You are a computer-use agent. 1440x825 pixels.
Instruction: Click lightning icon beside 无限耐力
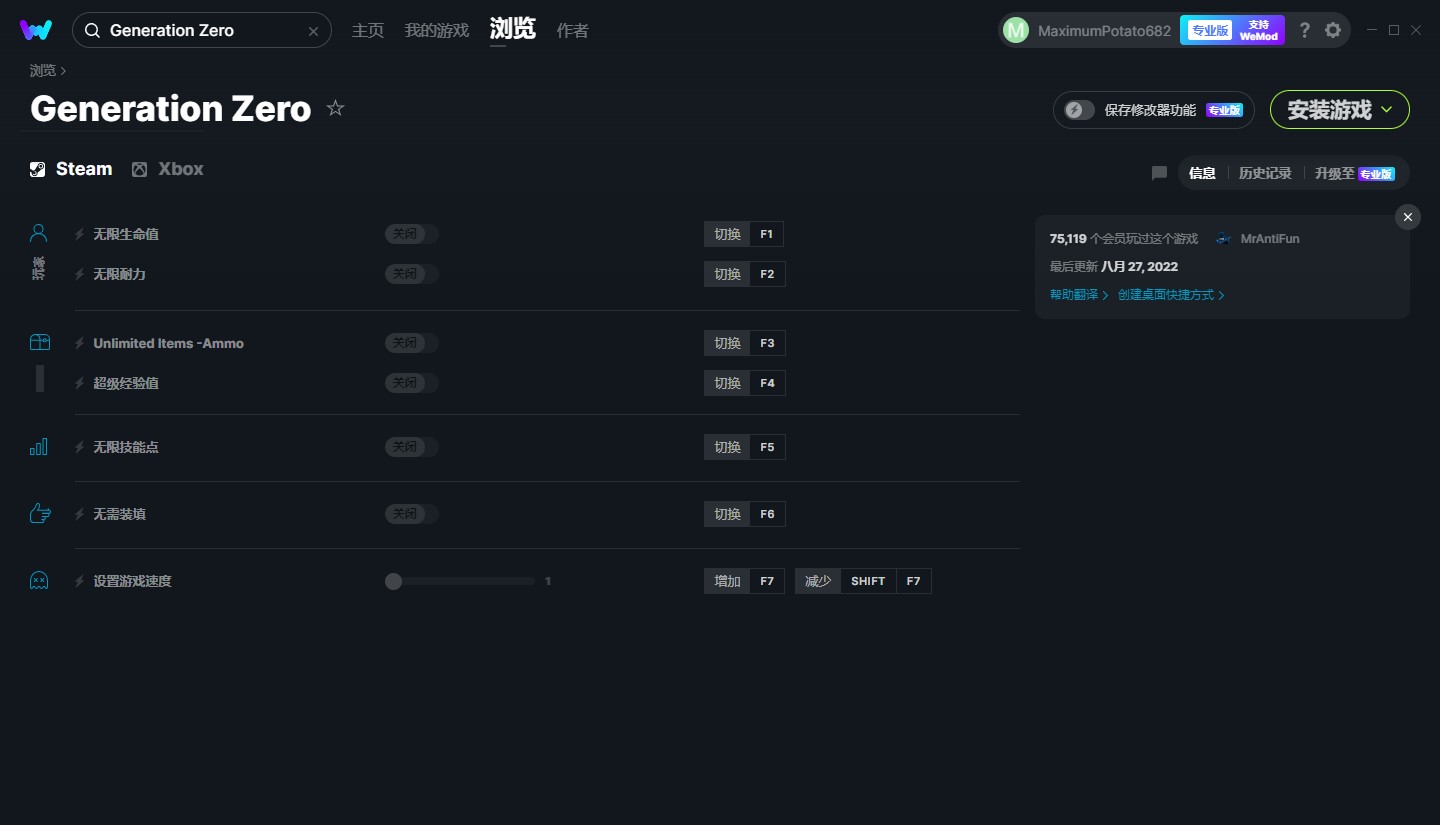click(x=80, y=274)
